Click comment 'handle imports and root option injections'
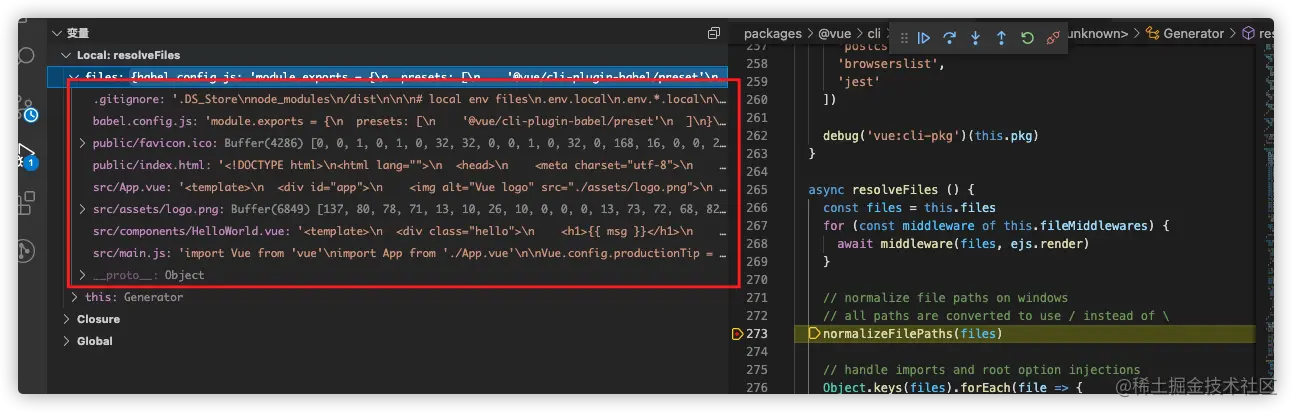1292x412 pixels. (982, 369)
